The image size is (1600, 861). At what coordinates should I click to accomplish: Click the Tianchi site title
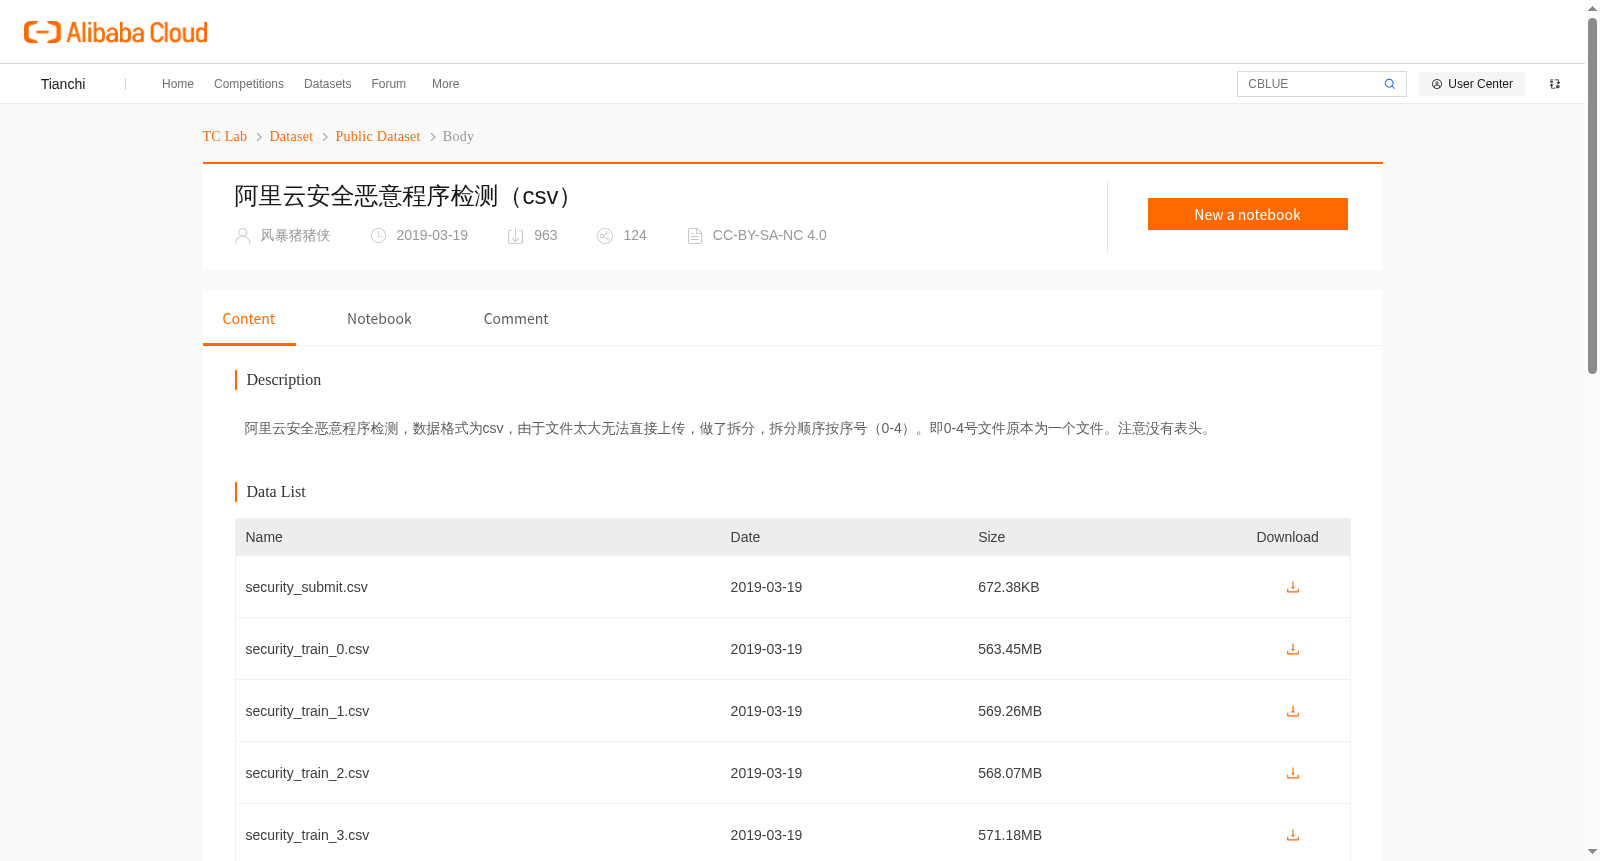pos(63,84)
